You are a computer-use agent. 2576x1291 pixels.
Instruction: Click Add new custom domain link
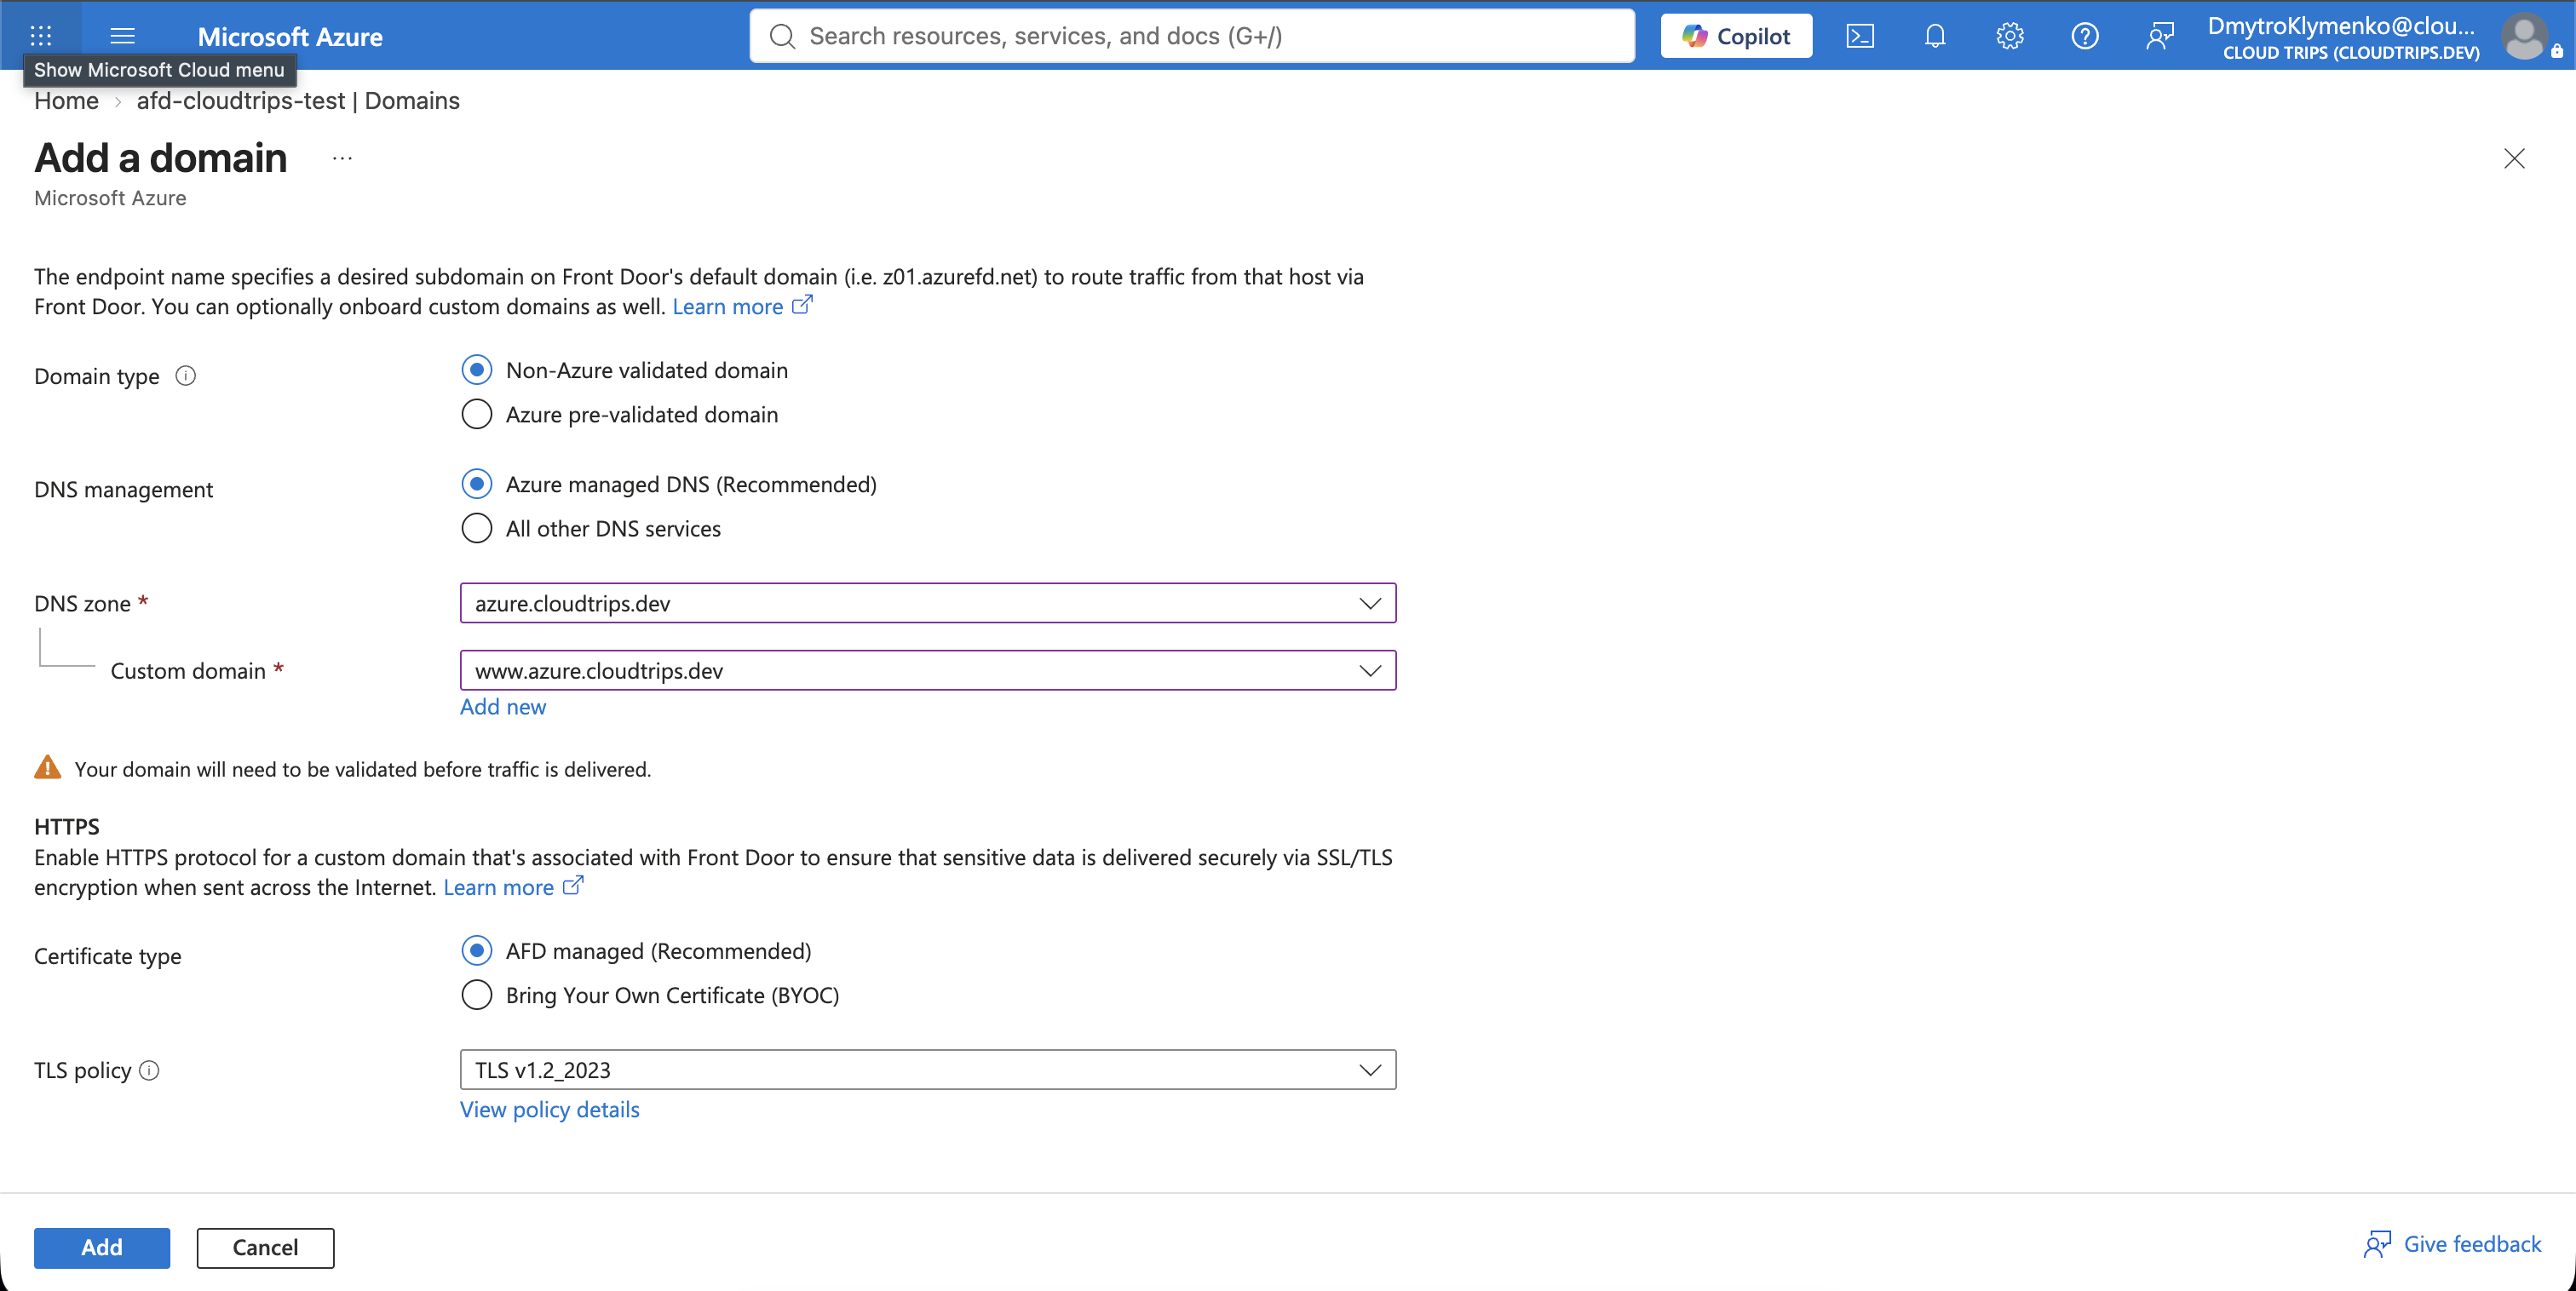503,706
